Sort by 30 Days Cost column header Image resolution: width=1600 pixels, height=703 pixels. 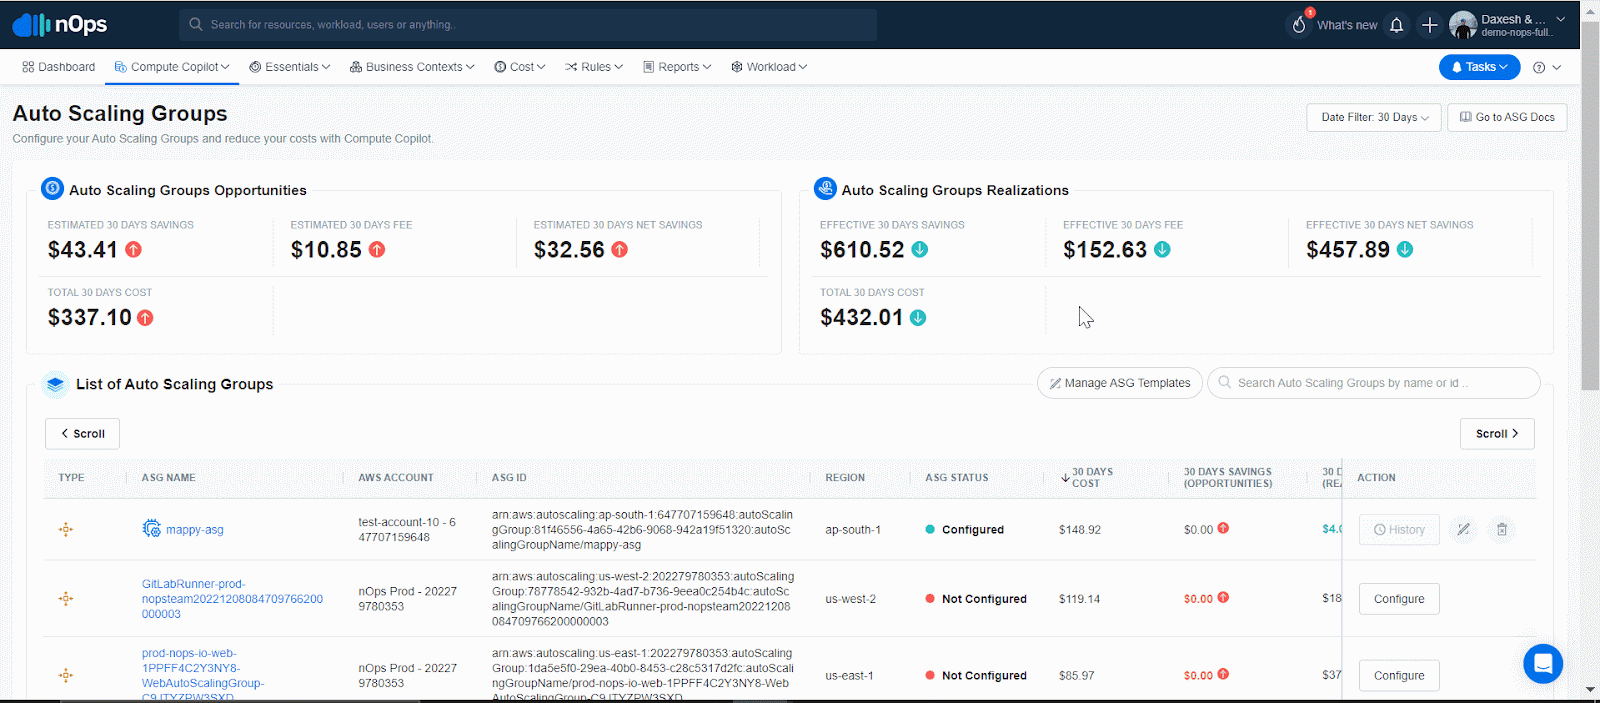(1088, 478)
